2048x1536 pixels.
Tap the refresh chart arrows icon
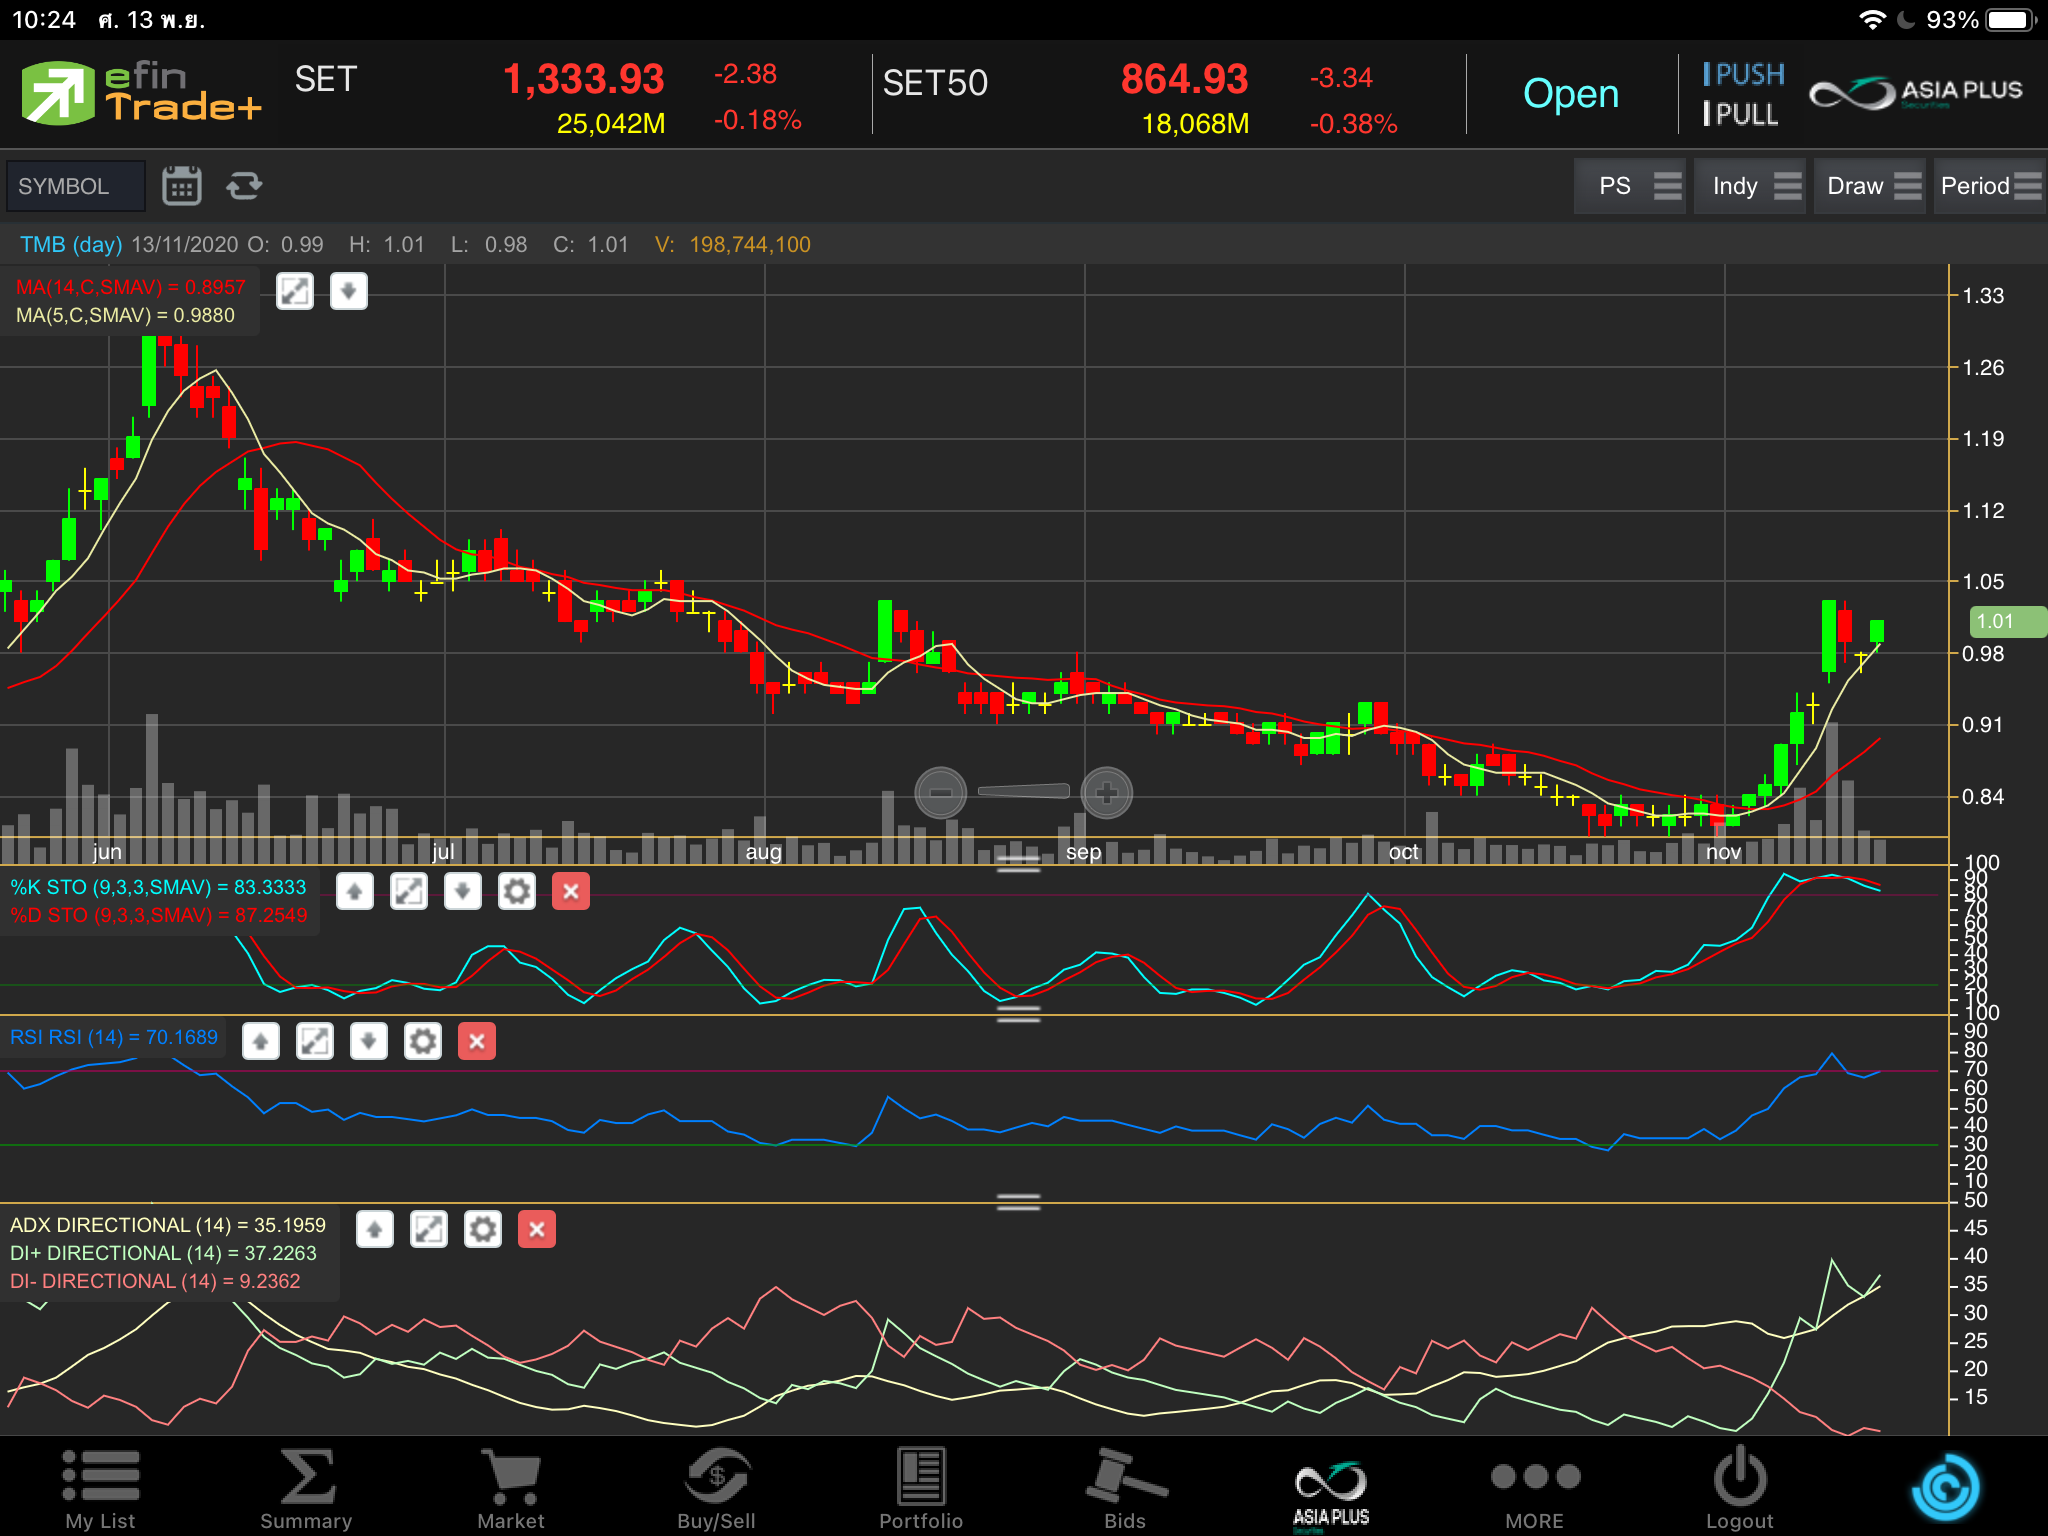point(244,186)
